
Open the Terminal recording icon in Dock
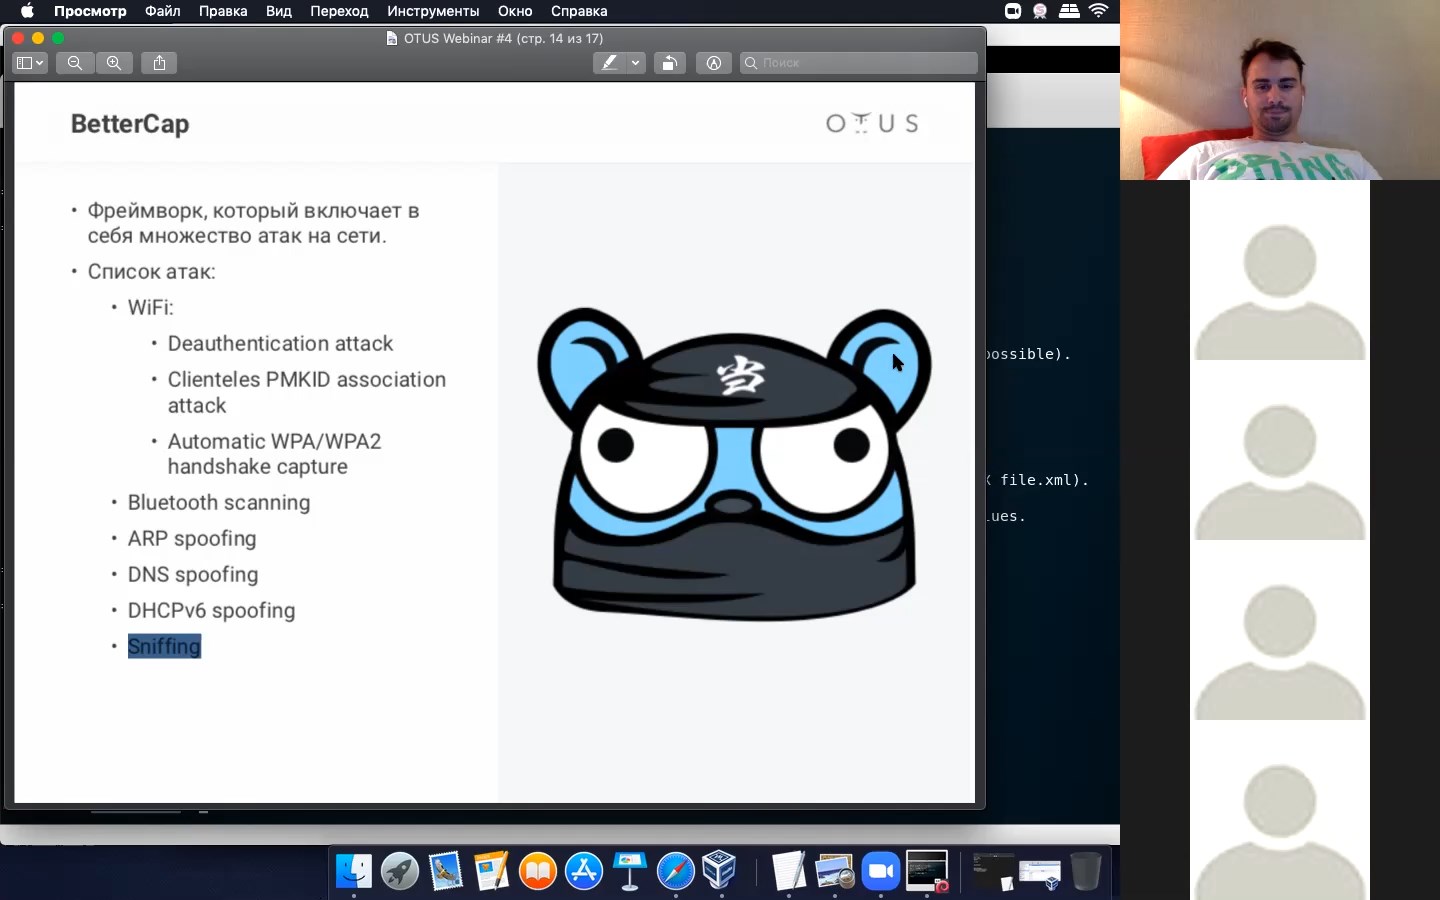pos(927,871)
